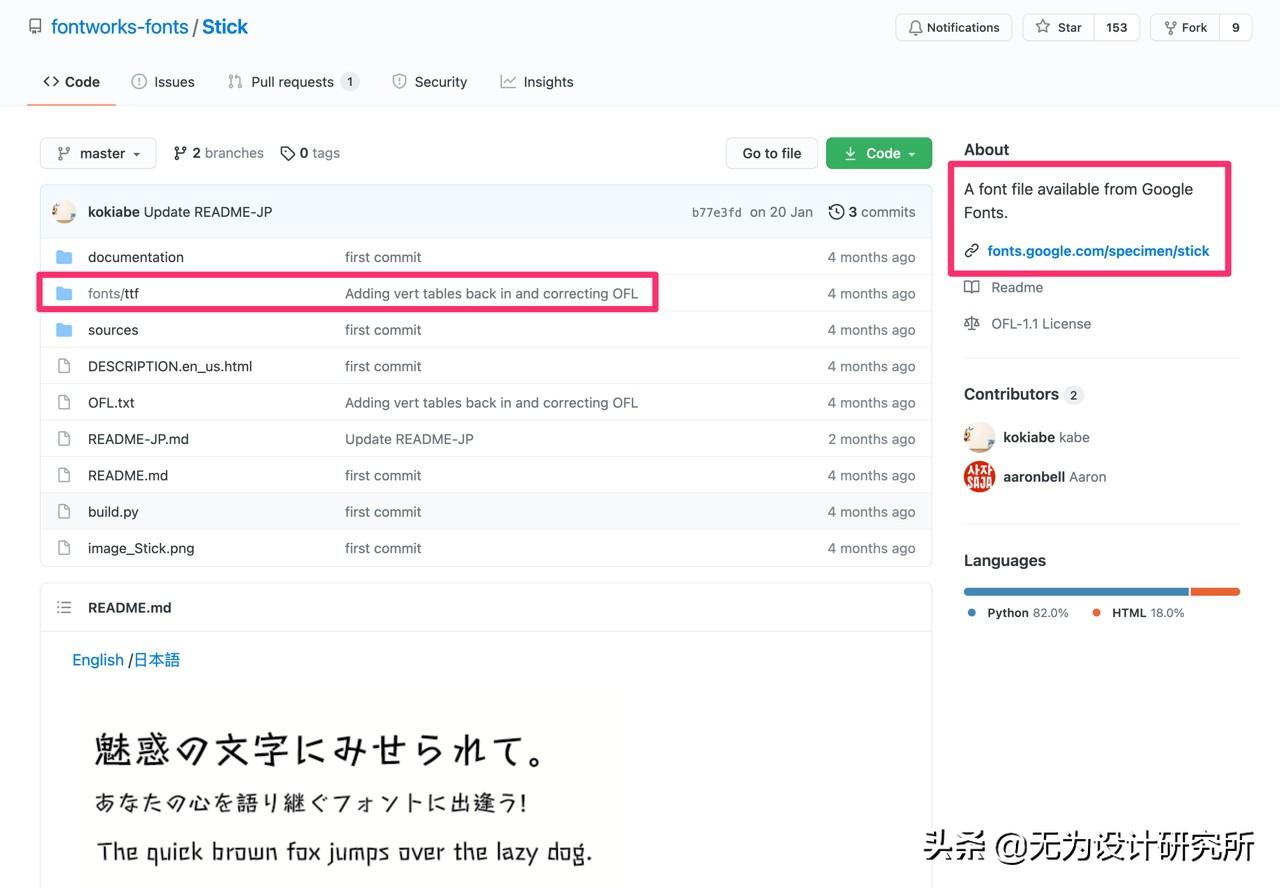This screenshot has width=1280, height=888.
Task: Click the file icon for image_Stick.png
Action: [x=65, y=548]
